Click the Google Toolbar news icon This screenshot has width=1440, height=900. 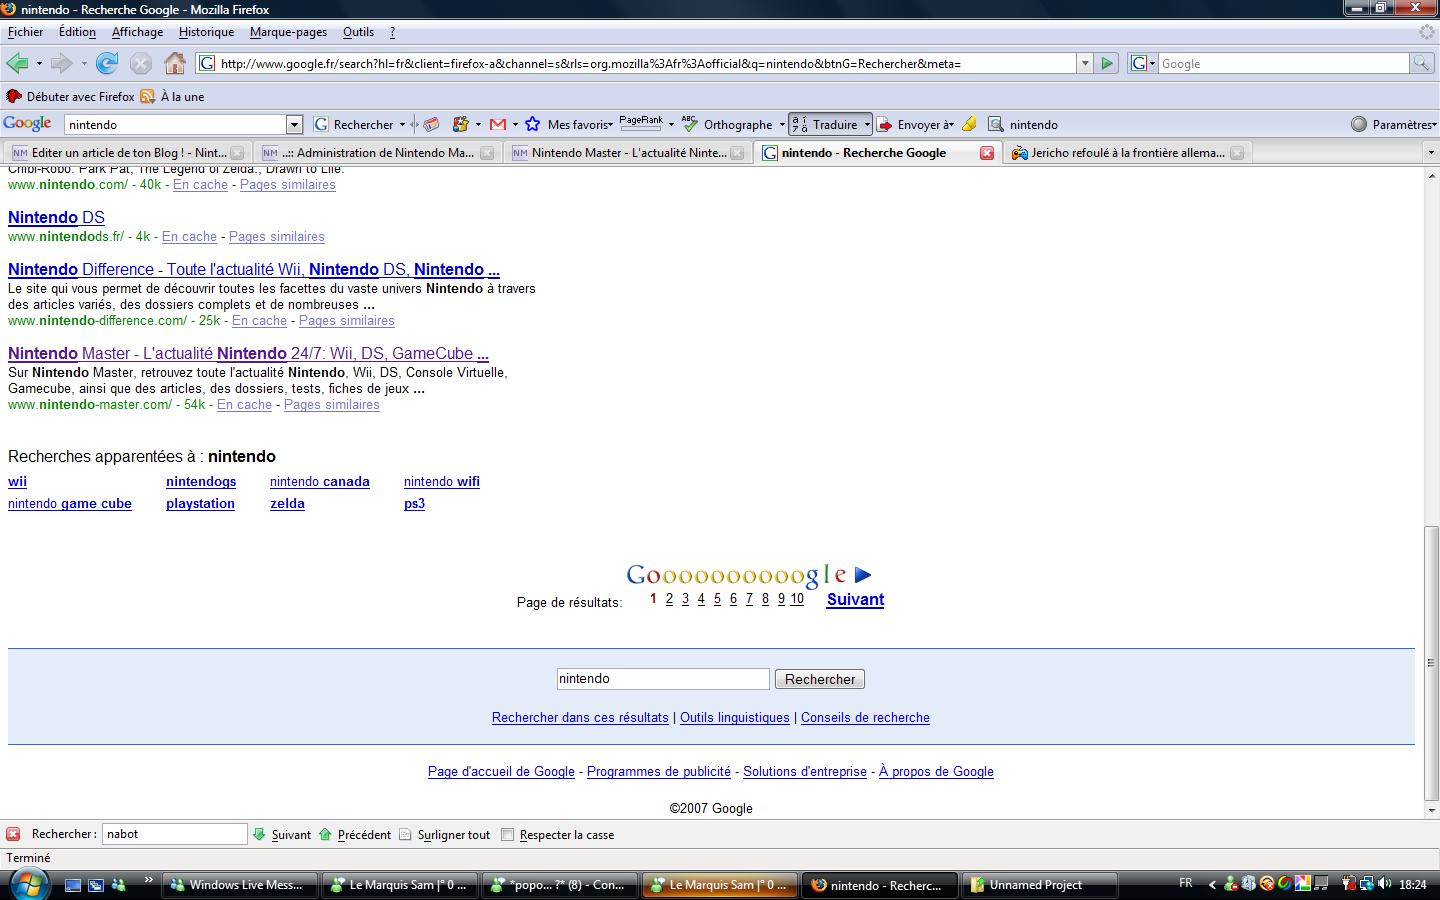click(432, 125)
